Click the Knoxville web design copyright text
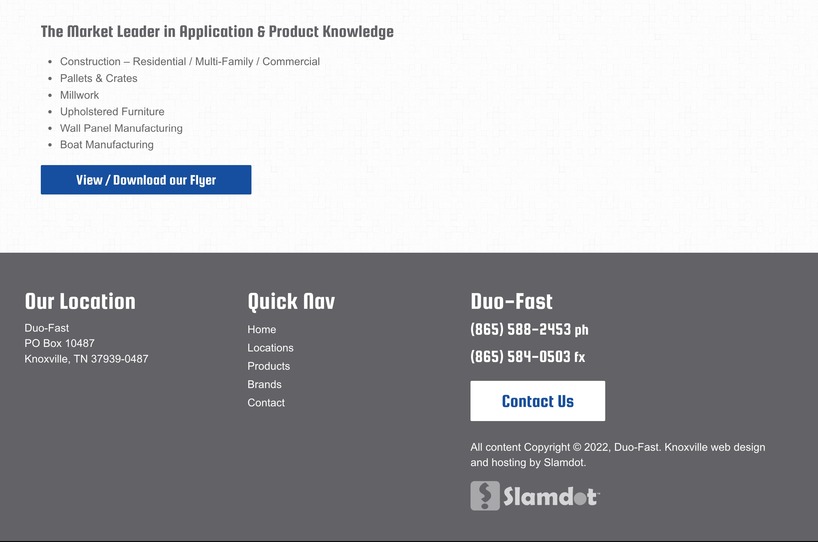This screenshot has height=542, width=818. coord(618,455)
